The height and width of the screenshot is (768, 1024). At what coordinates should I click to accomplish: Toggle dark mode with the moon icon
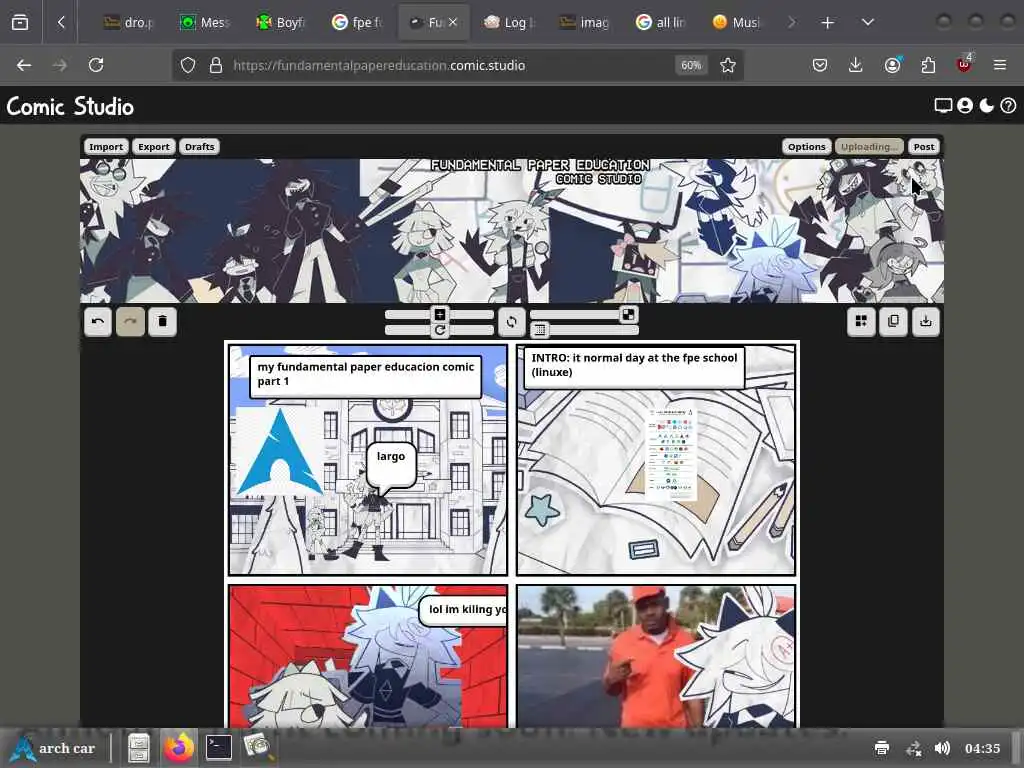(x=987, y=106)
